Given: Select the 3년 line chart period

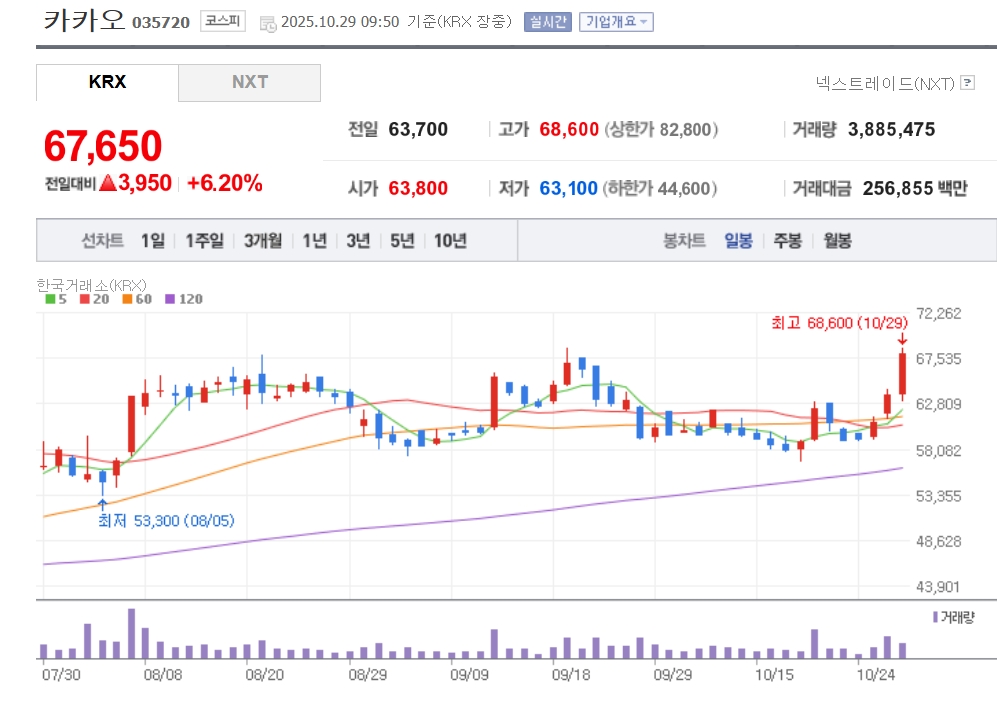Looking at the screenshot, I should tap(358, 240).
